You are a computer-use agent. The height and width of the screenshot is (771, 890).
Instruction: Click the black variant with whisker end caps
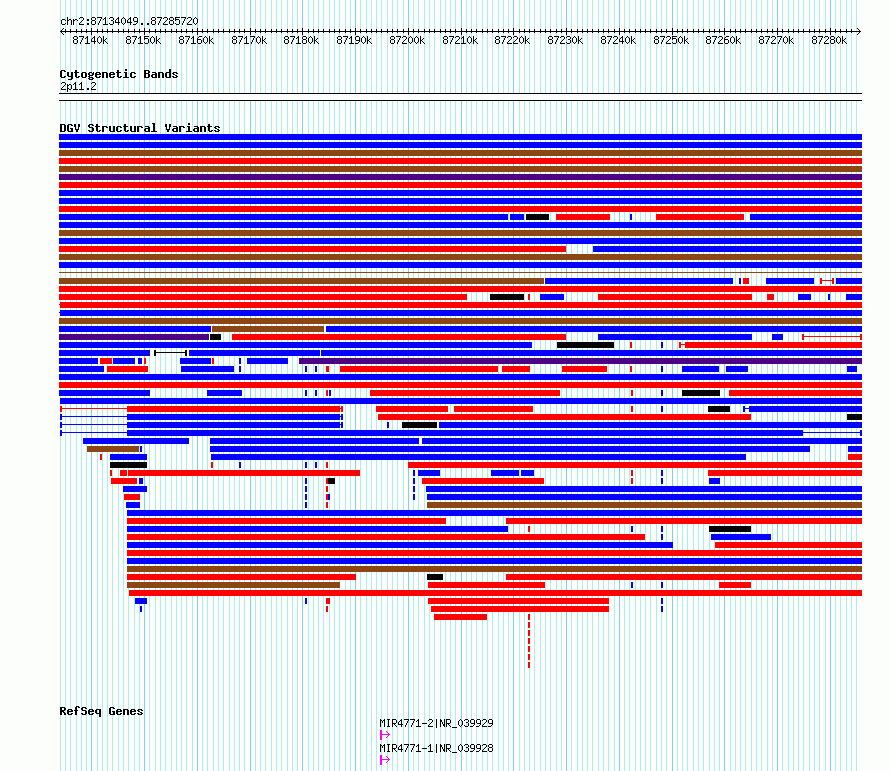[x=170, y=353]
